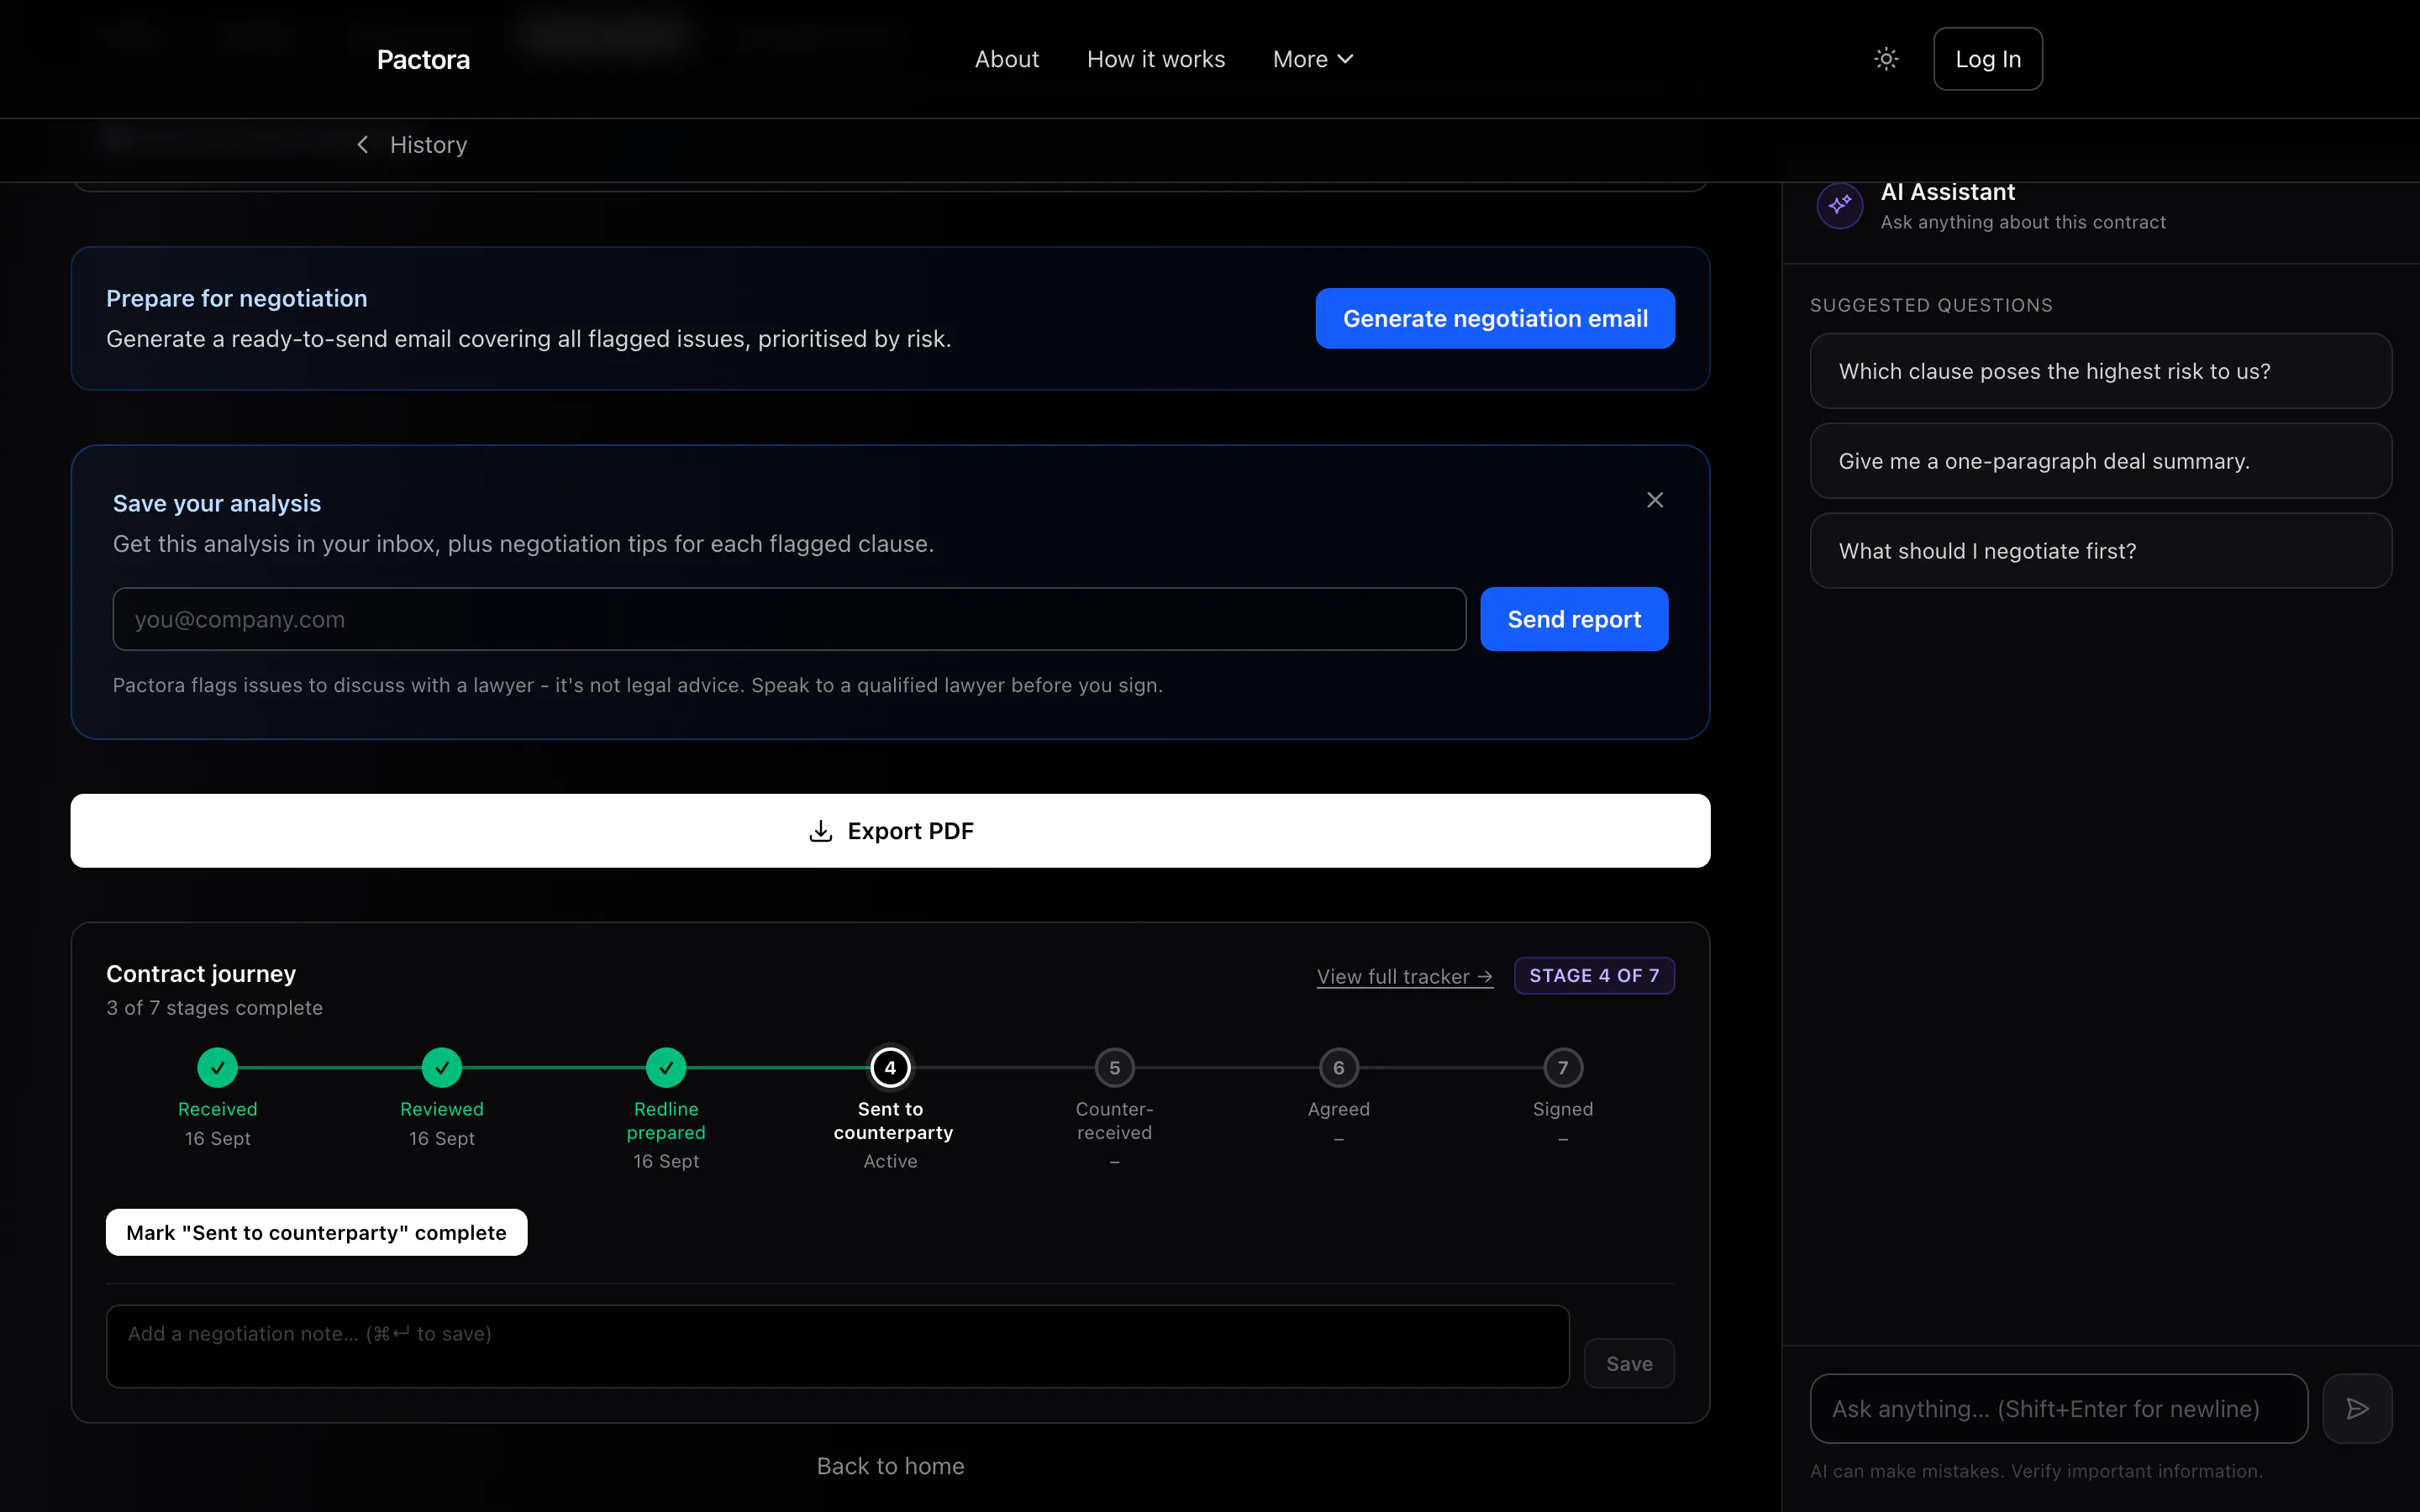Click "3 of 7 stages complete" text

tap(214, 1008)
